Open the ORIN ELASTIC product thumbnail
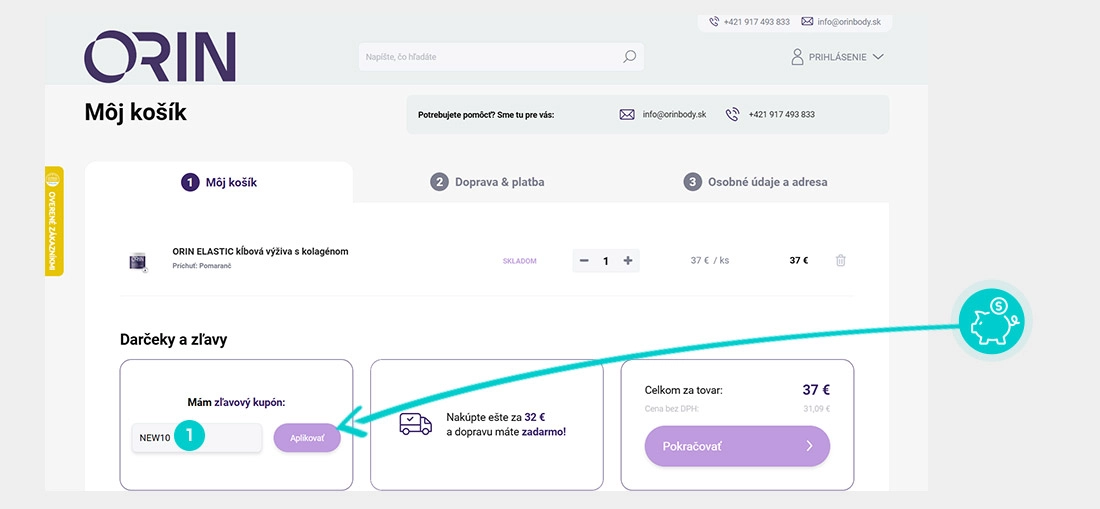The height and width of the screenshot is (509, 1100). tap(138, 262)
